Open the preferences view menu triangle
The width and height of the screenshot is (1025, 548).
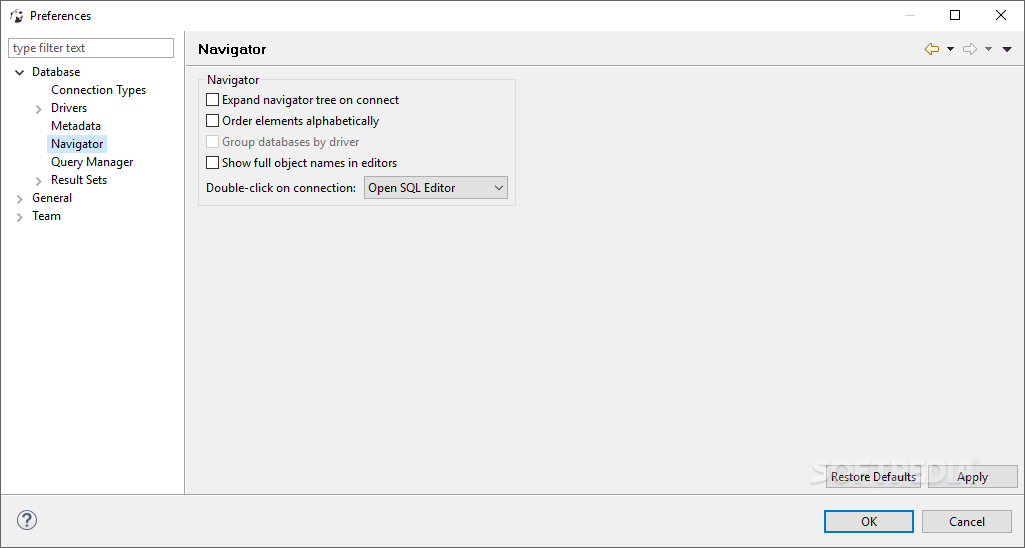1007,49
